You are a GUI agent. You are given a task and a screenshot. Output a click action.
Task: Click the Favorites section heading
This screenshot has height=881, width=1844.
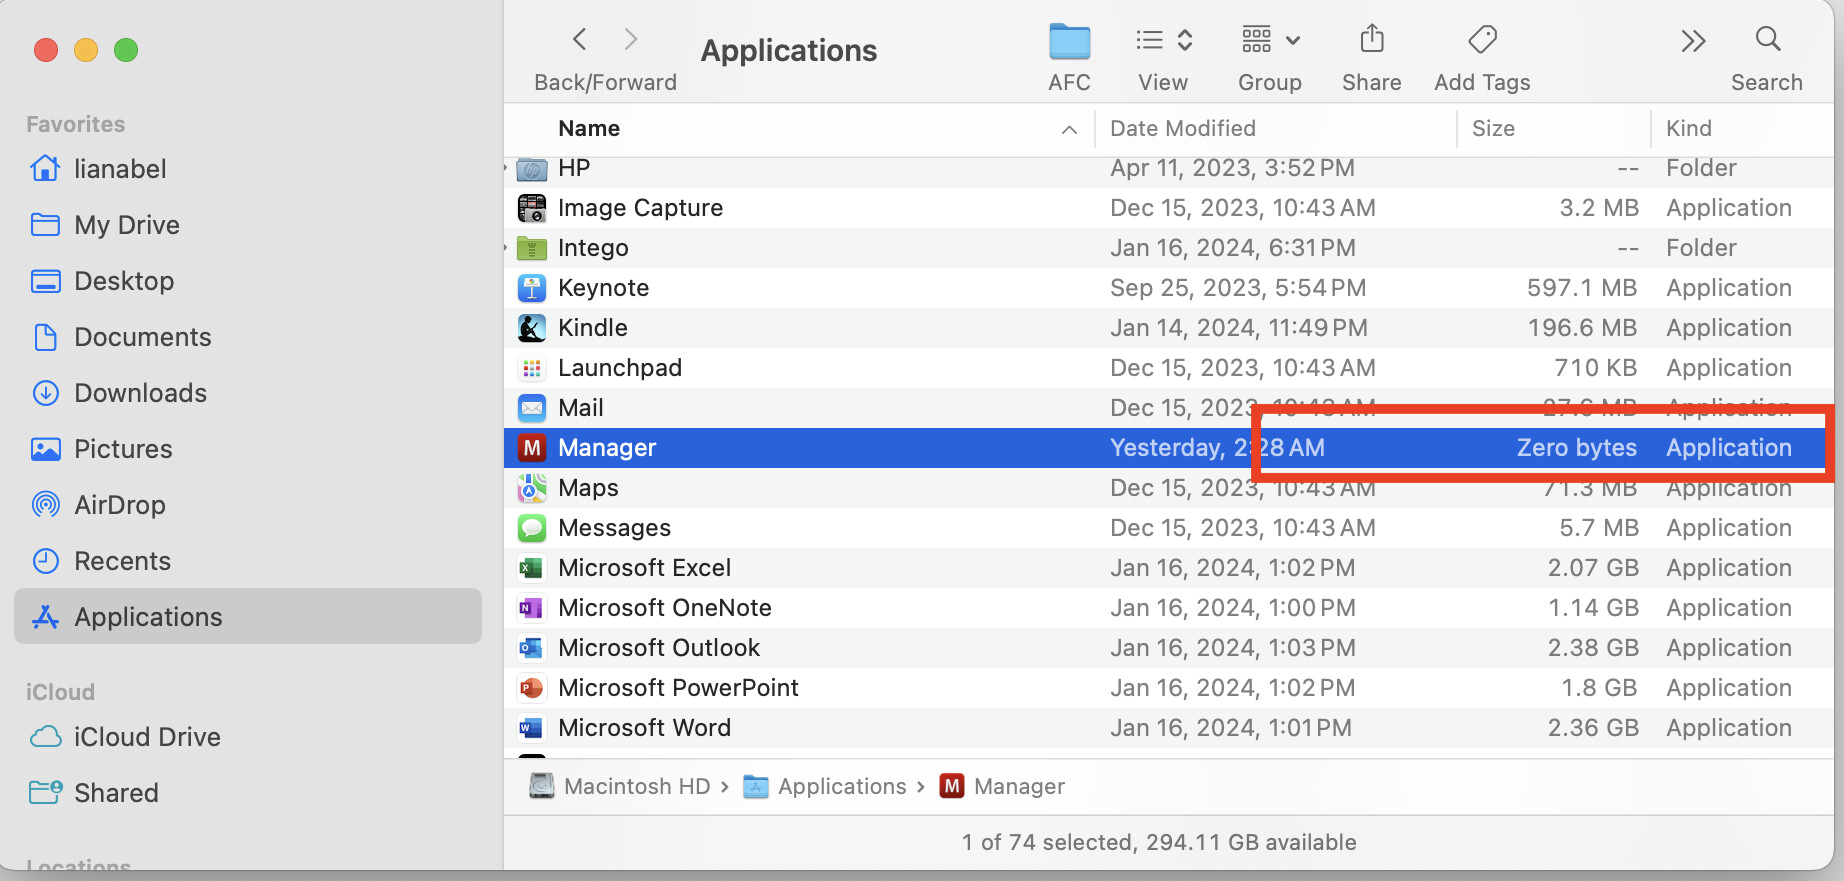[76, 124]
